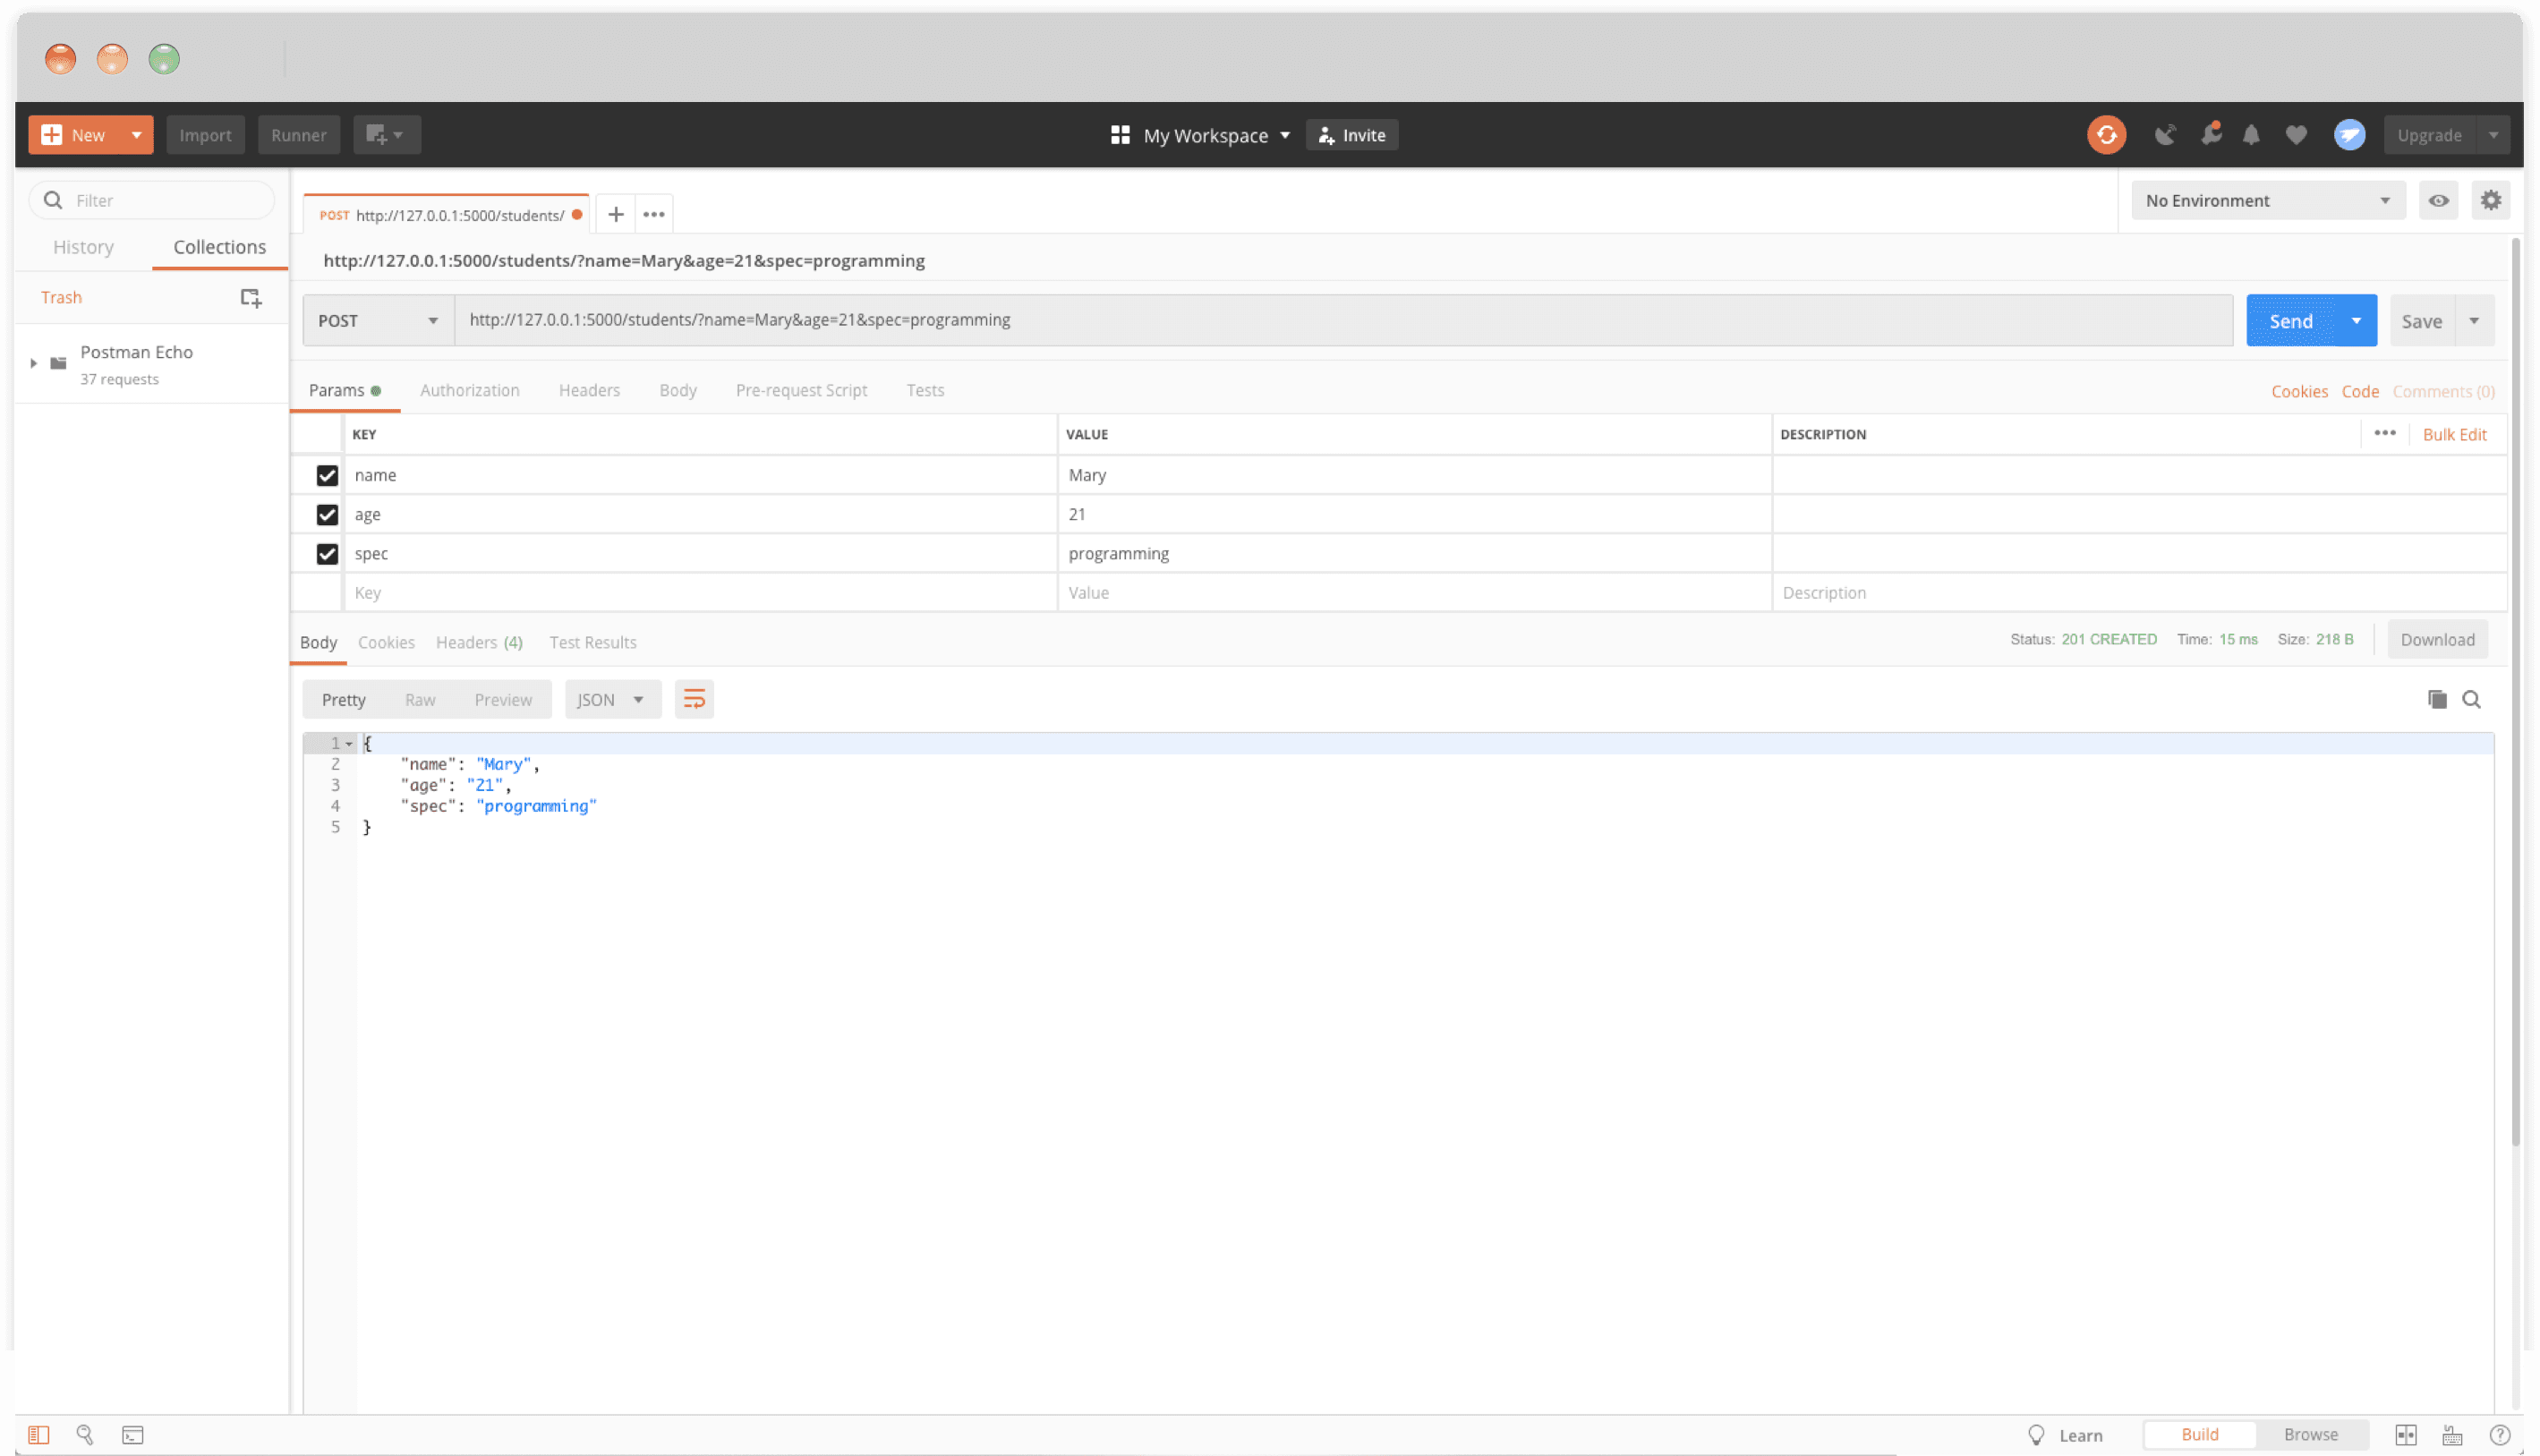Select the Raw view for response body
The width and height of the screenshot is (2540, 1456).
coord(421,699)
